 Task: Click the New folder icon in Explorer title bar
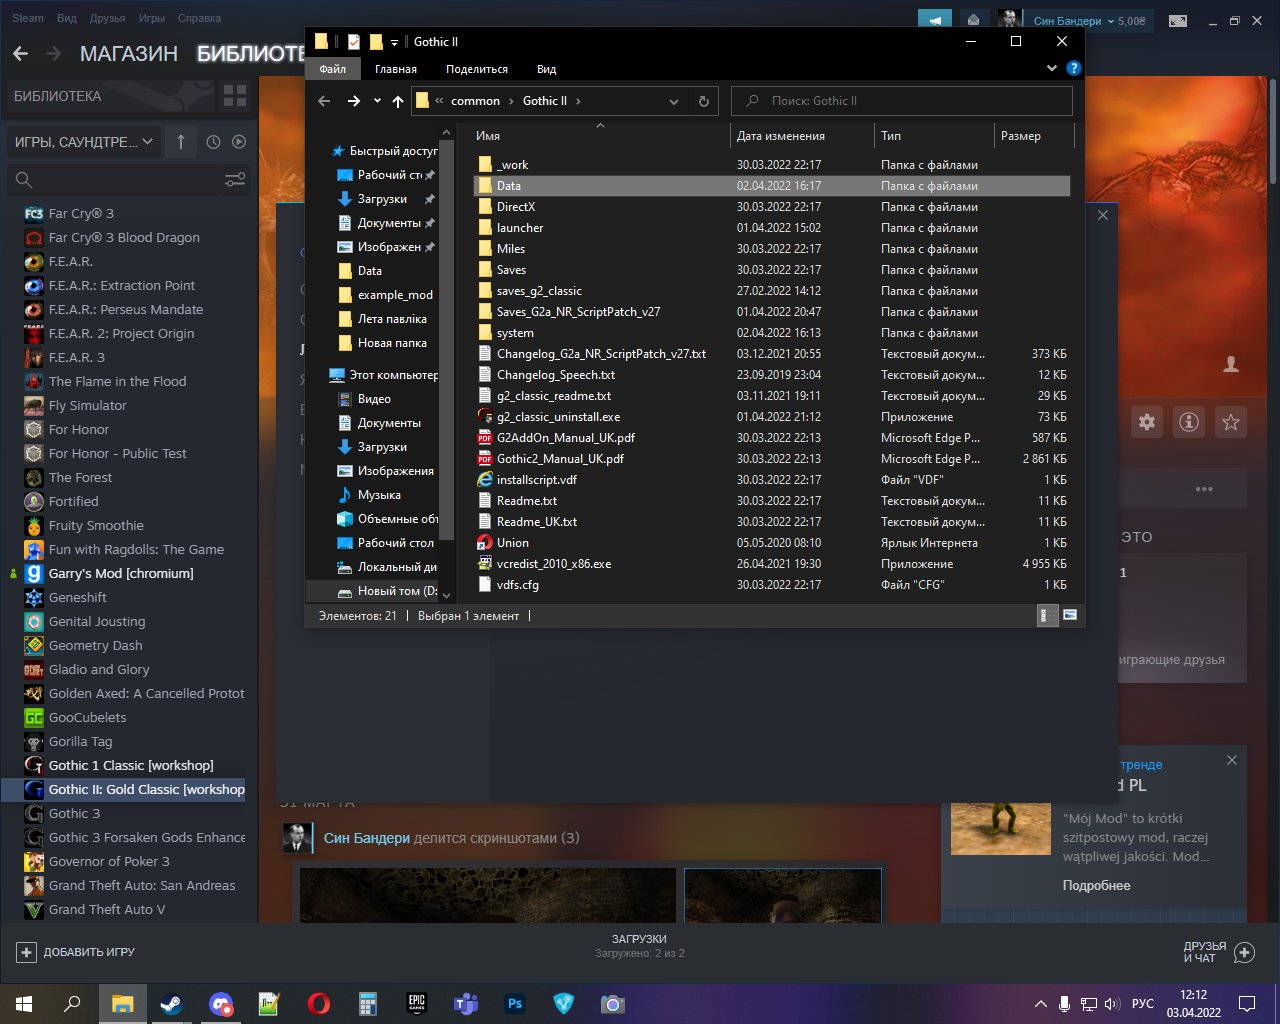(376, 42)
